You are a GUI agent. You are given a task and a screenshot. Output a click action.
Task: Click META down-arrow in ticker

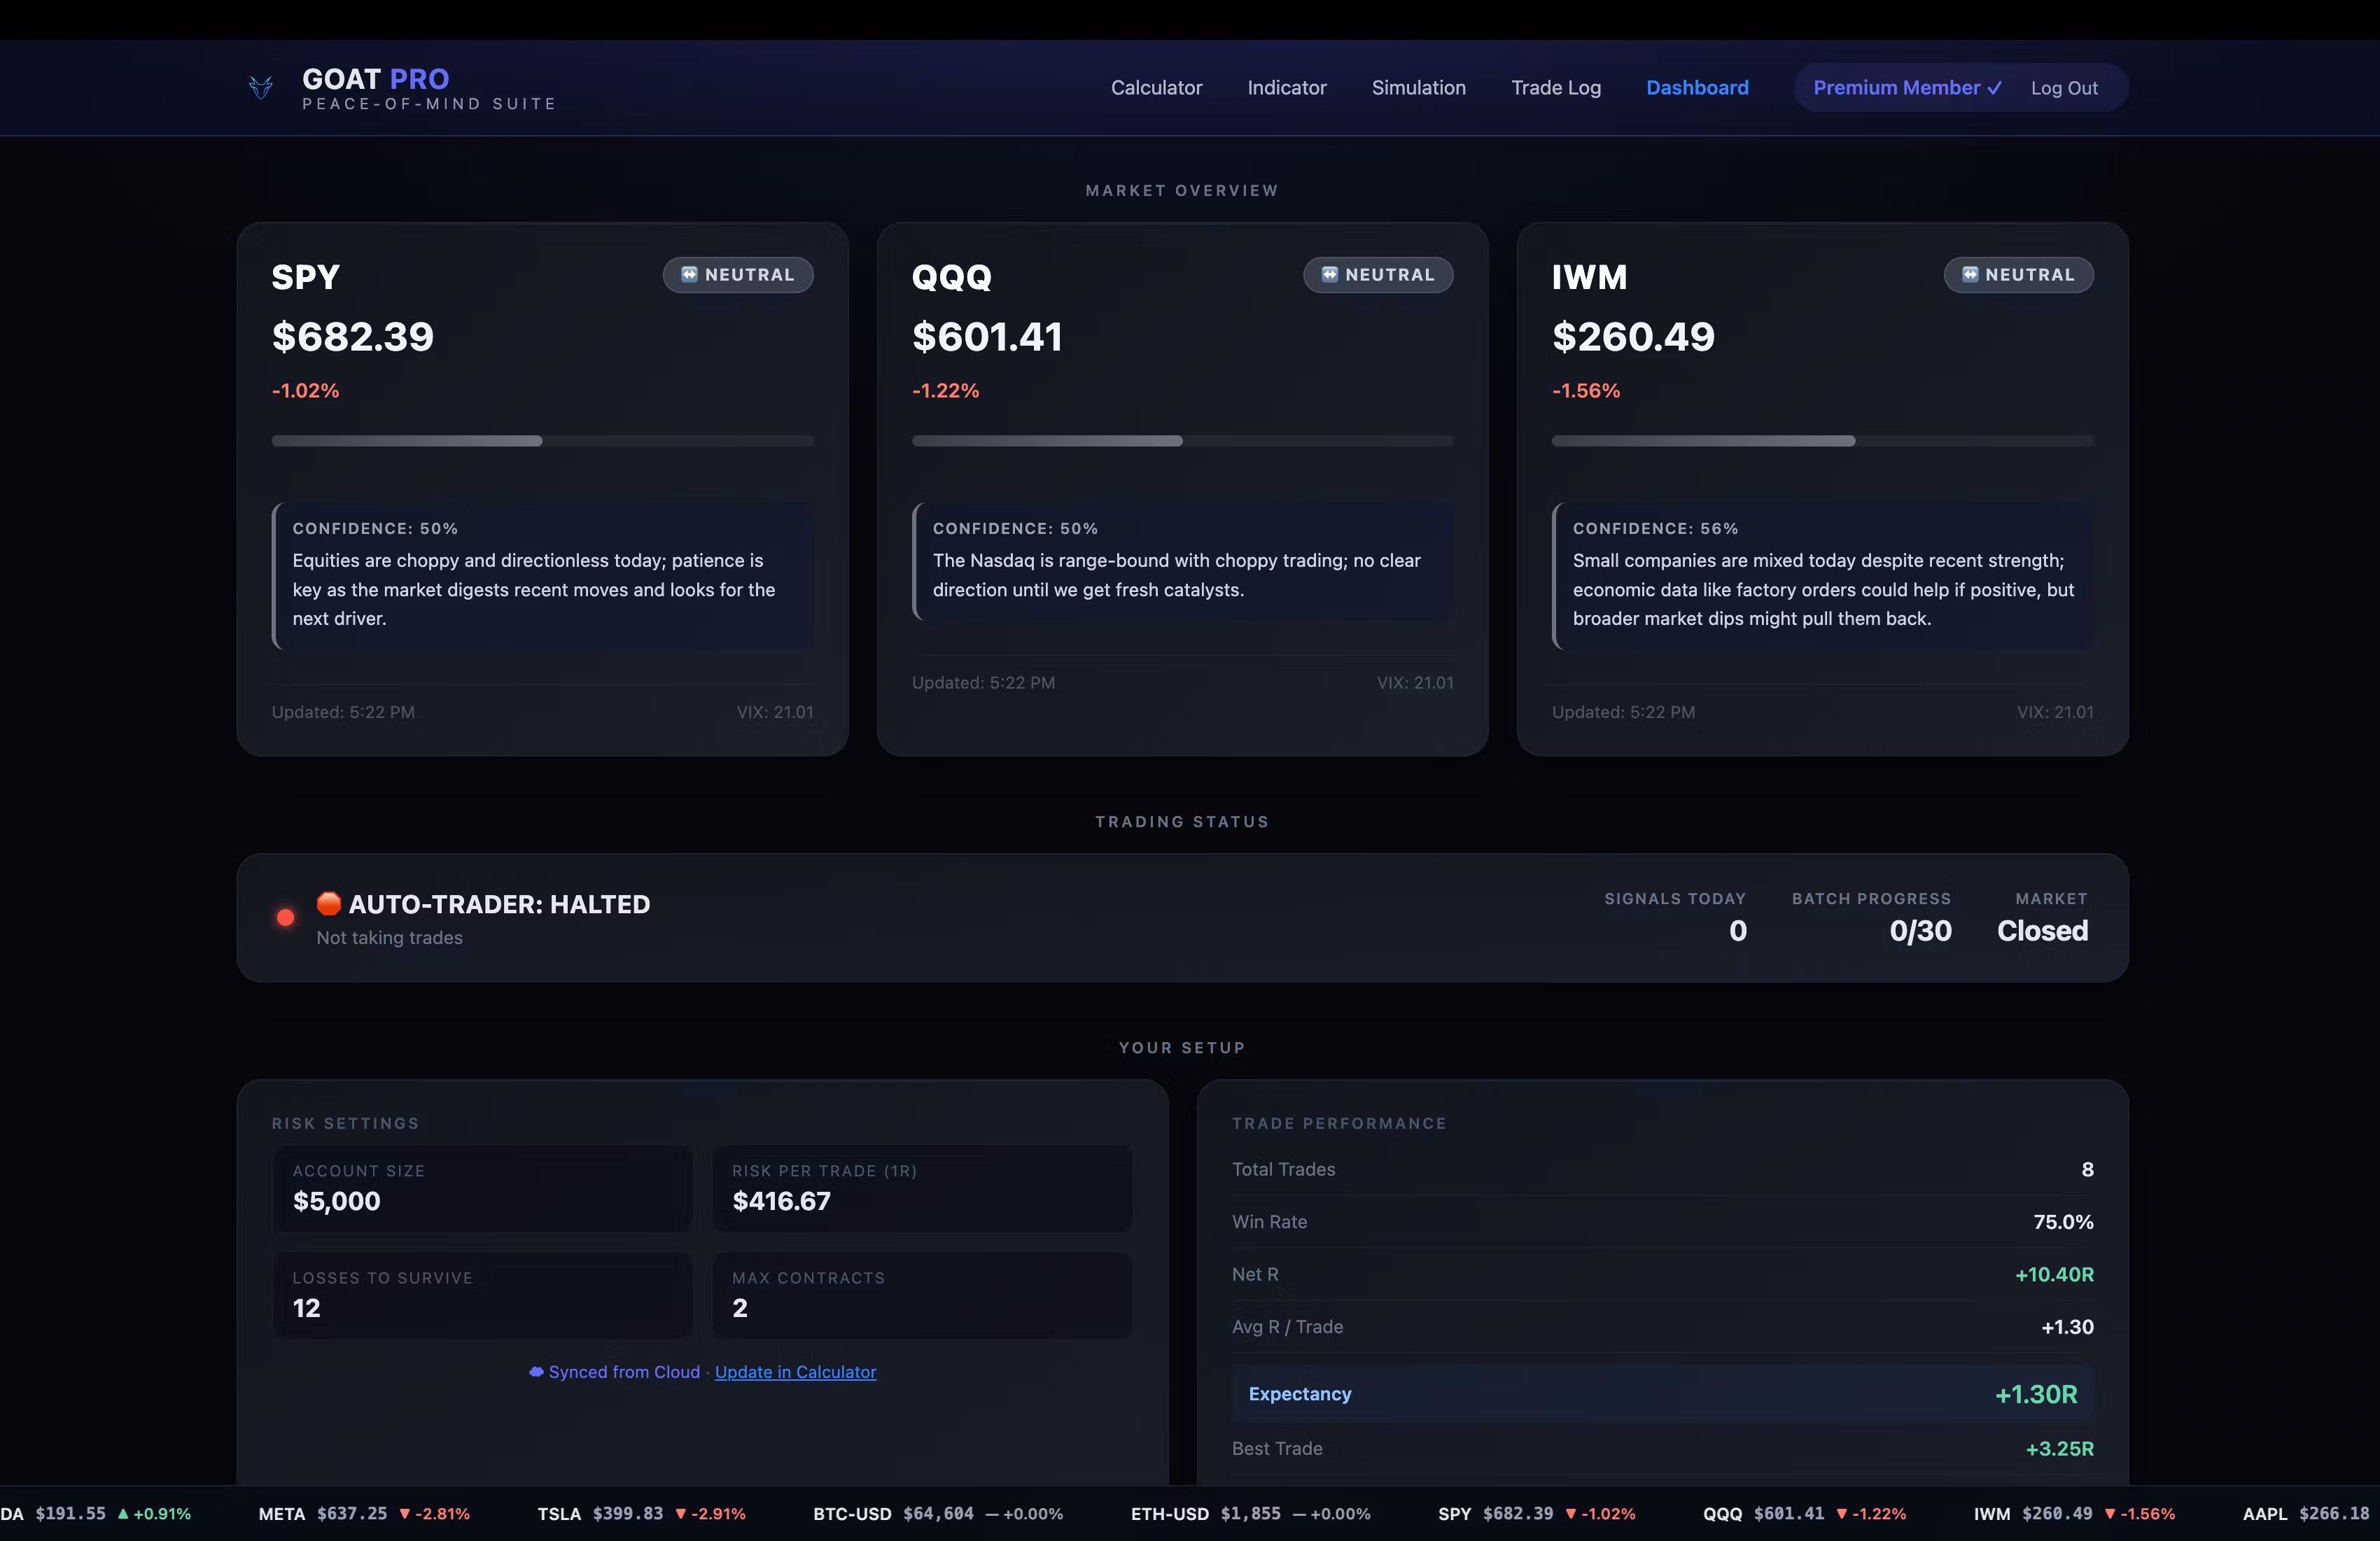(x=405, y=1514)
